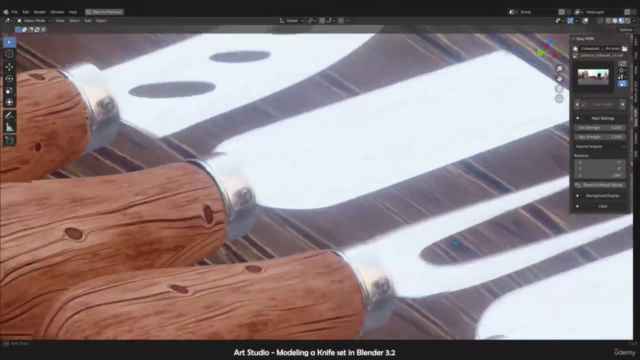
Task: Open the object visibility and selectability dropdown
Action: tap(560, 20)
